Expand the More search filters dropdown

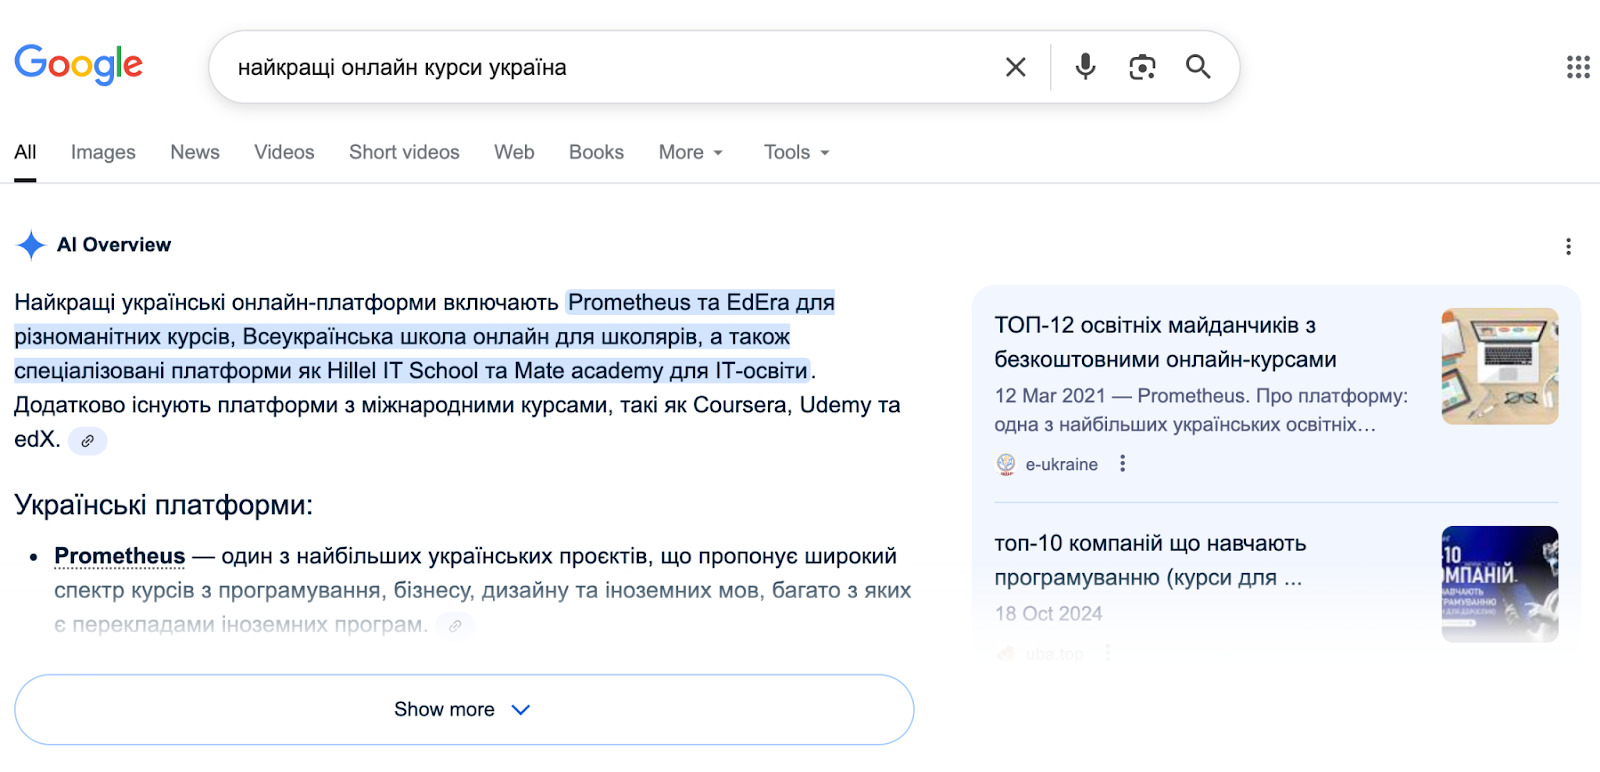coord(690,152)
